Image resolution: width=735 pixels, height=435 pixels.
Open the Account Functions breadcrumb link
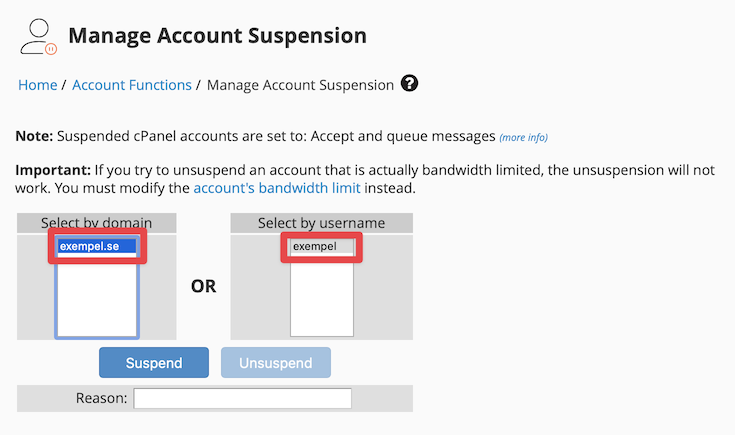[132, 85]
